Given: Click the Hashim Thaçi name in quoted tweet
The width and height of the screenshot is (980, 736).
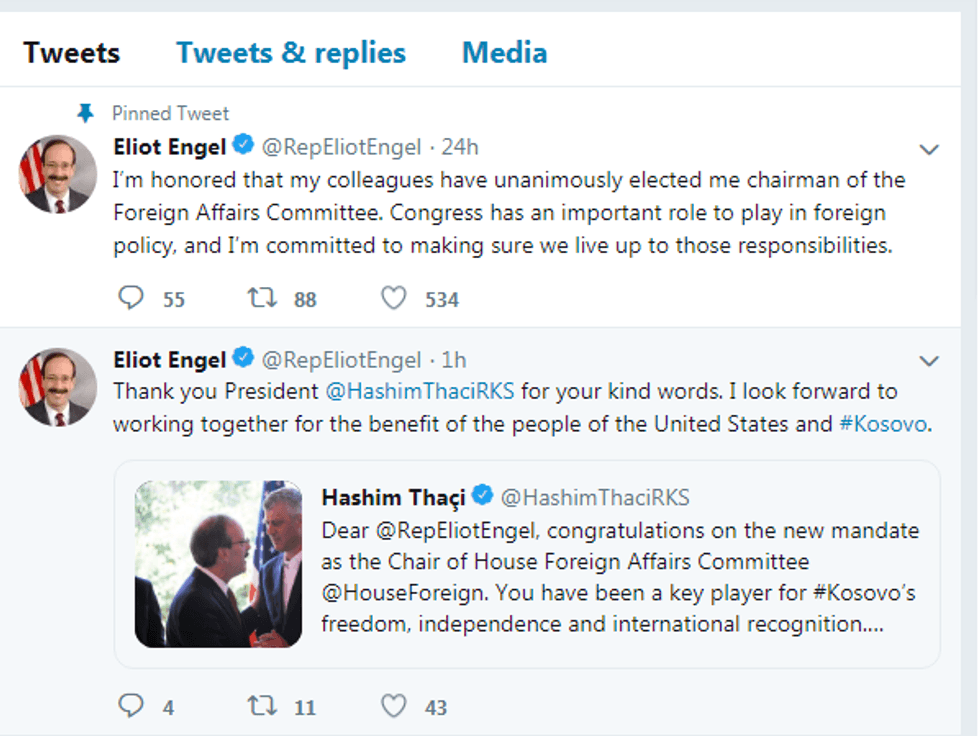Looking at the screenshot, I should tap(394, 497).
